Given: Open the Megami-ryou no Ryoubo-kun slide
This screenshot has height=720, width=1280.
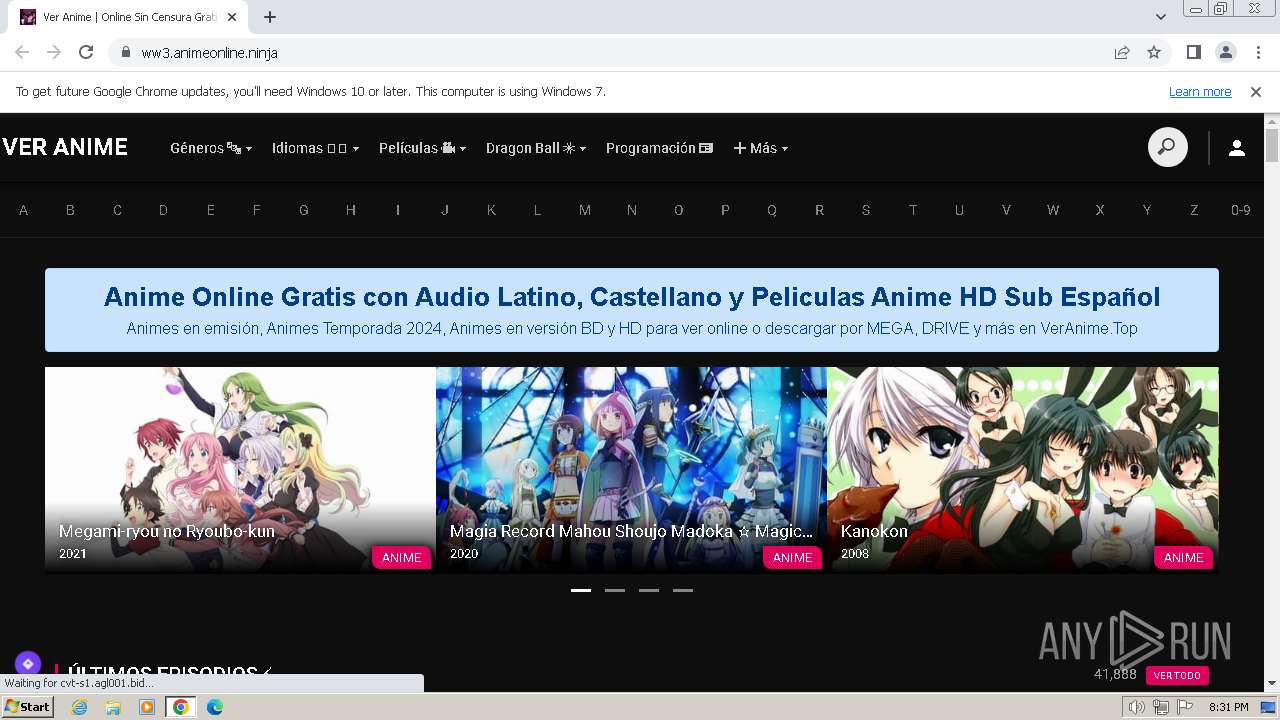Looking at the screenshot, I should (240, 469).
